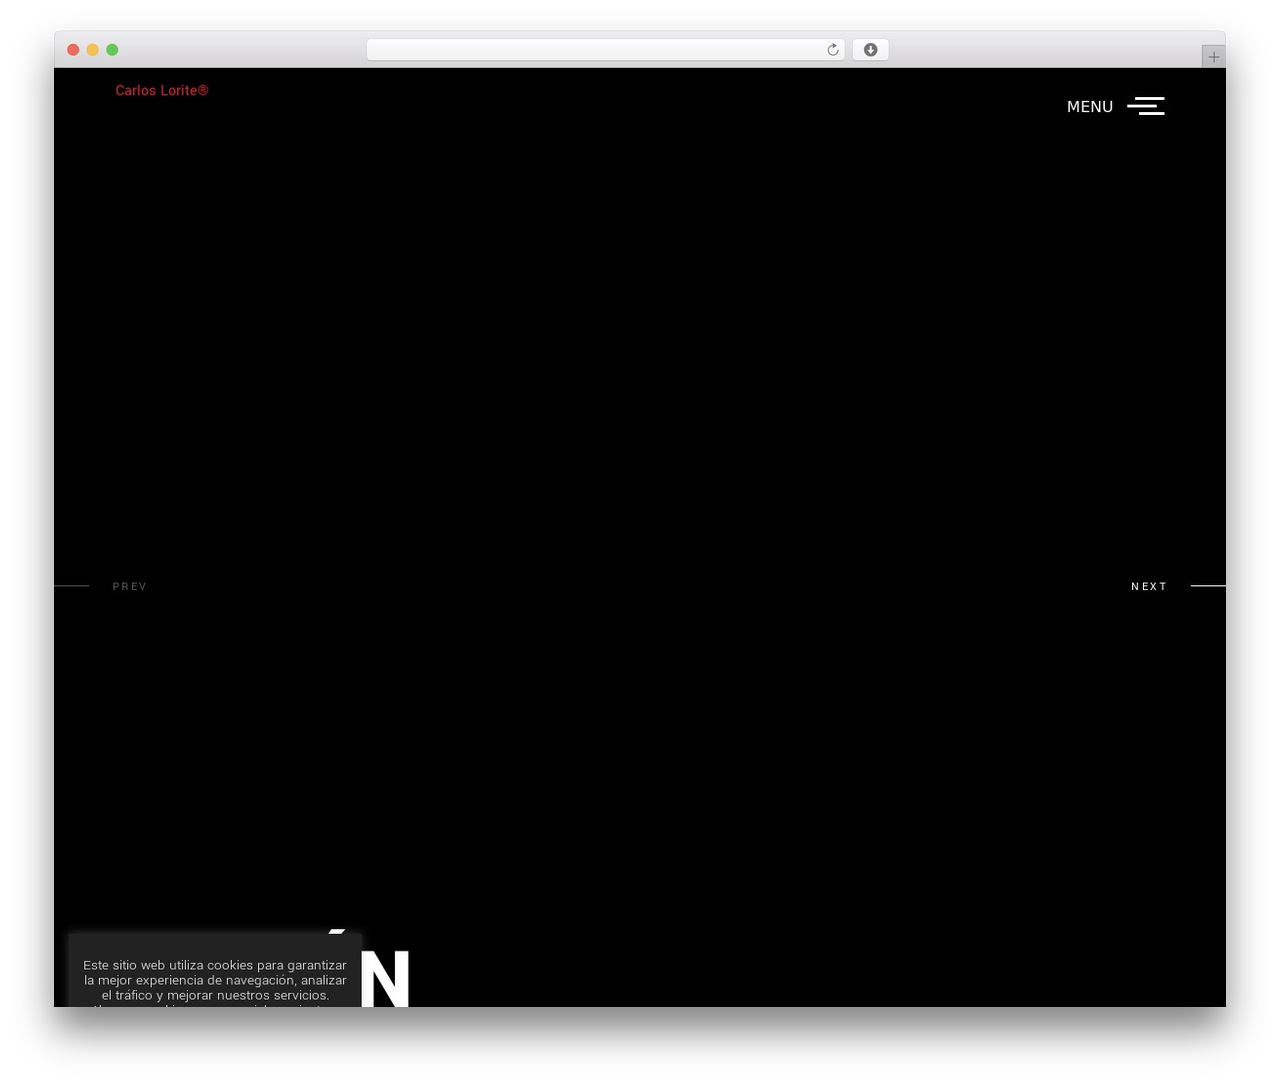
Task: Click the cookie notice text
Action: (215, 984)
